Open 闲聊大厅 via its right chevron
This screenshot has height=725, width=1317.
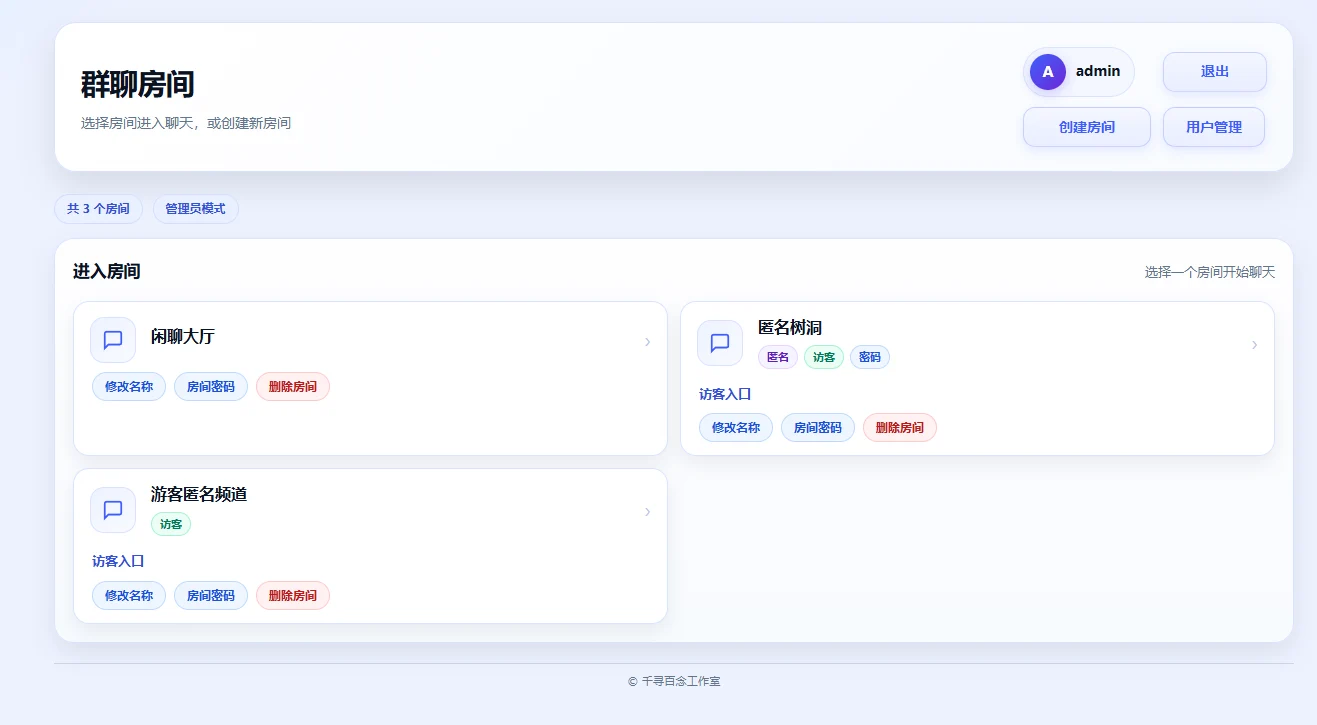647,342
